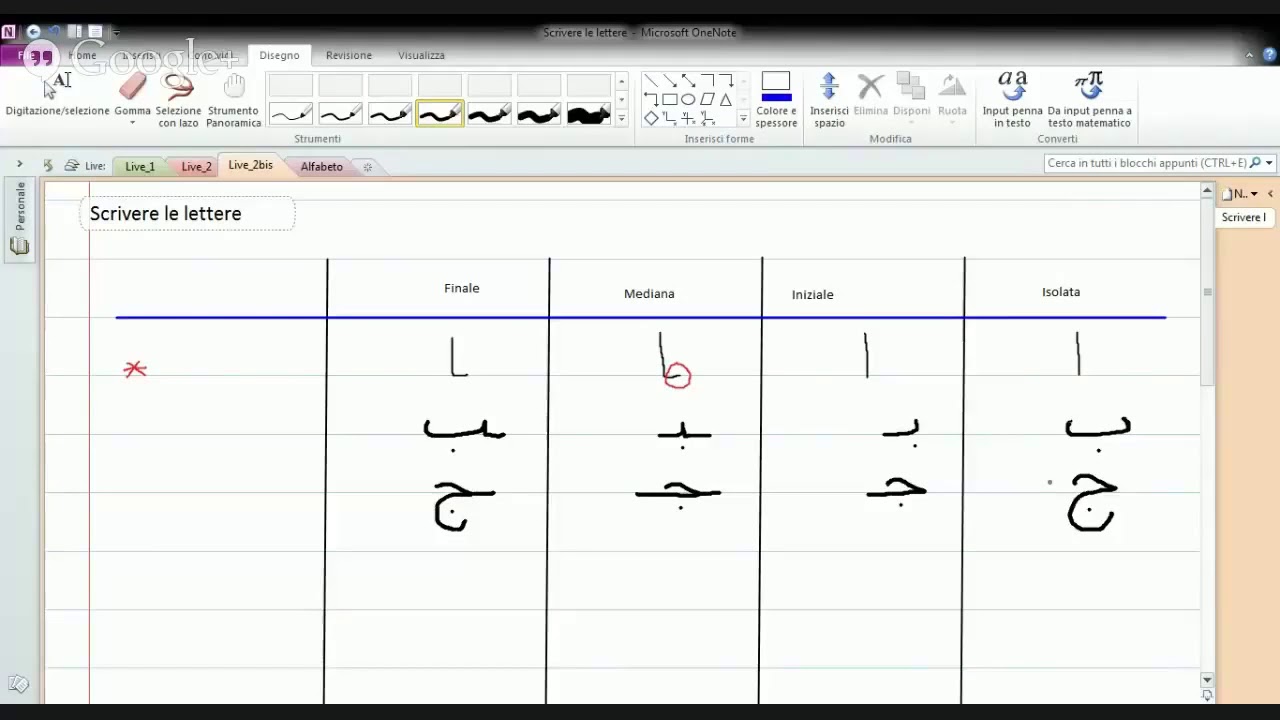Pick the sixth black pen thickness
Screen dimensions: 1280x720
539,114
